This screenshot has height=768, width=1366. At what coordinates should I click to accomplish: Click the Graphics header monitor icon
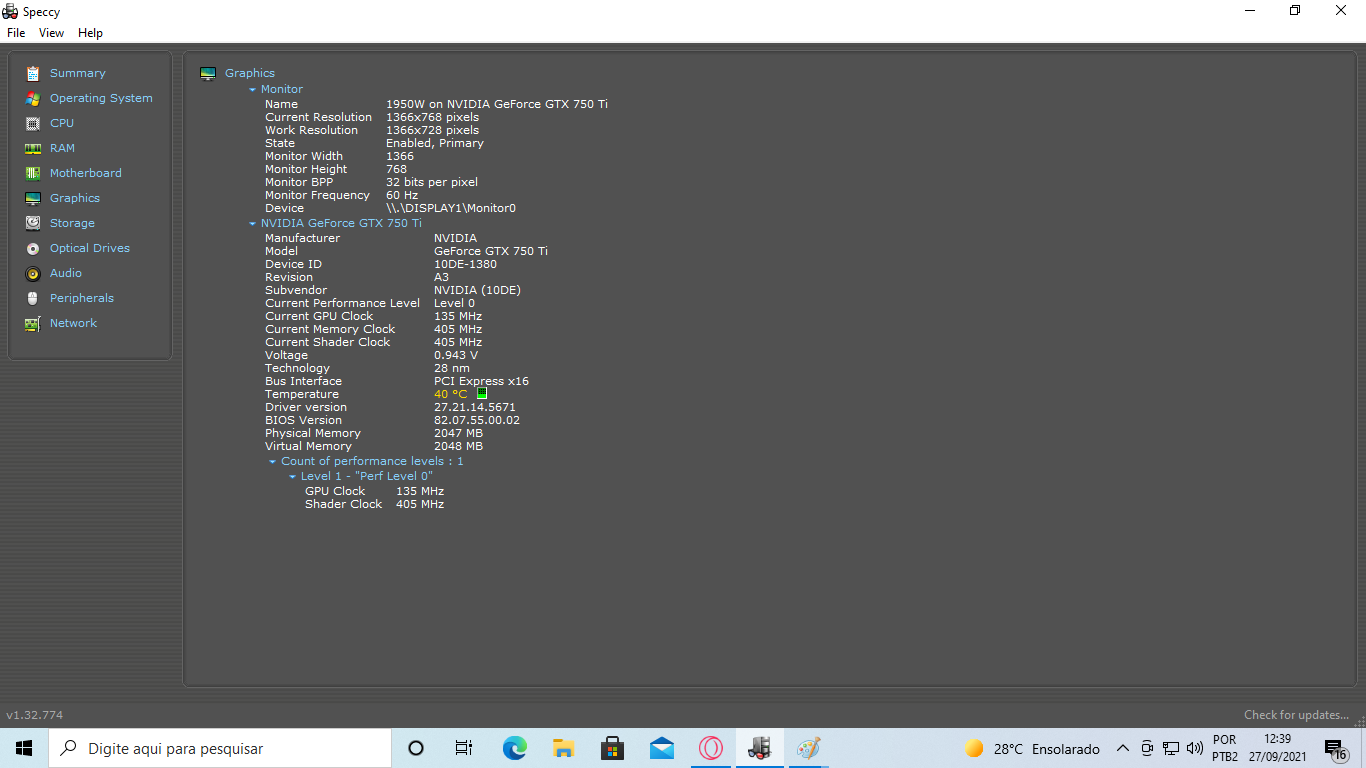click(x=208, y=73)
